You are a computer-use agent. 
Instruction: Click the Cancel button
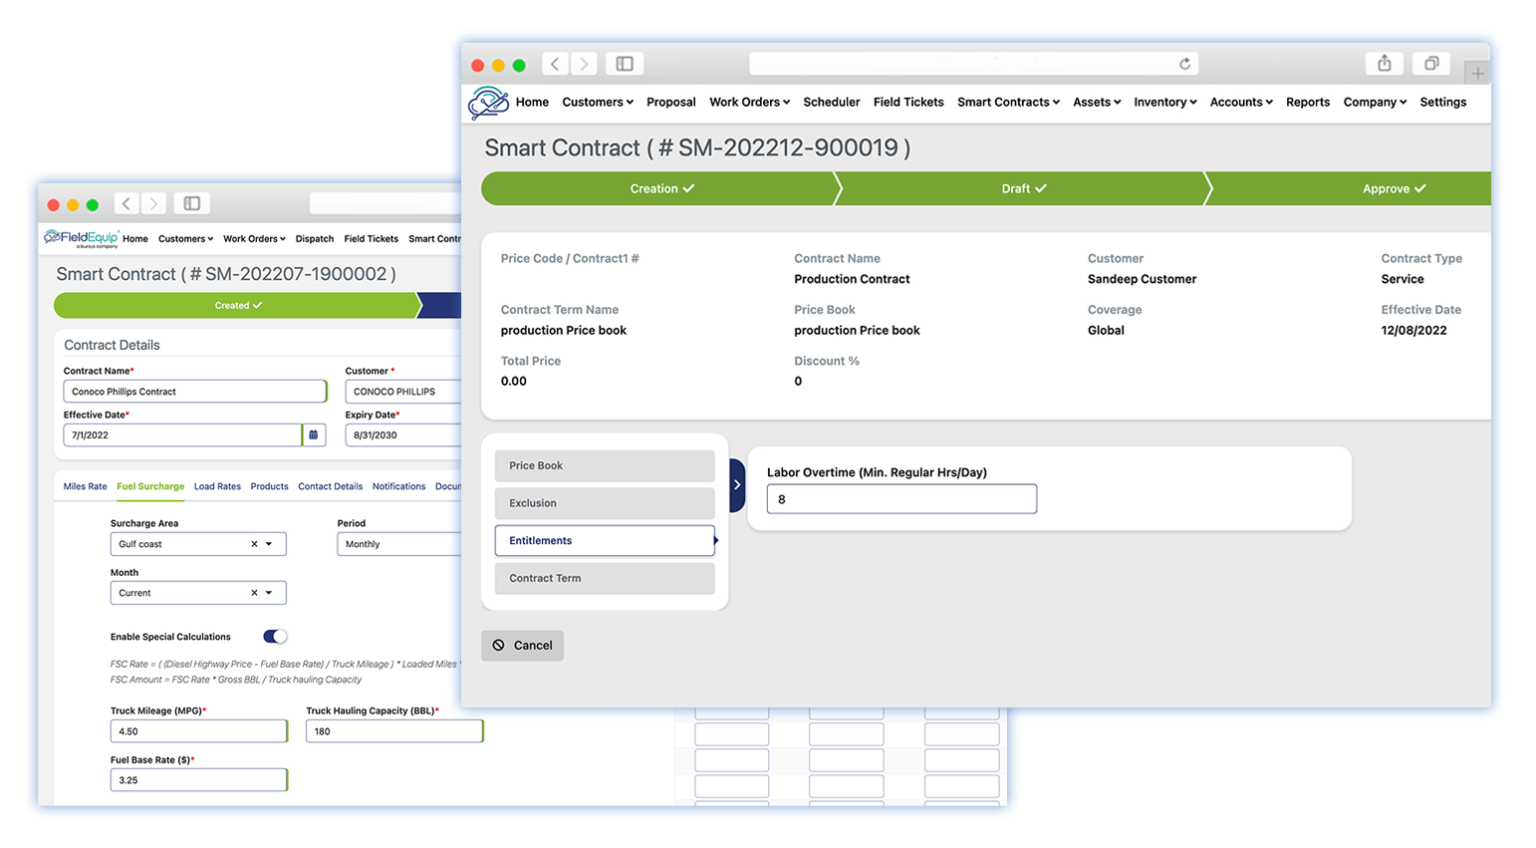(522, 645)
